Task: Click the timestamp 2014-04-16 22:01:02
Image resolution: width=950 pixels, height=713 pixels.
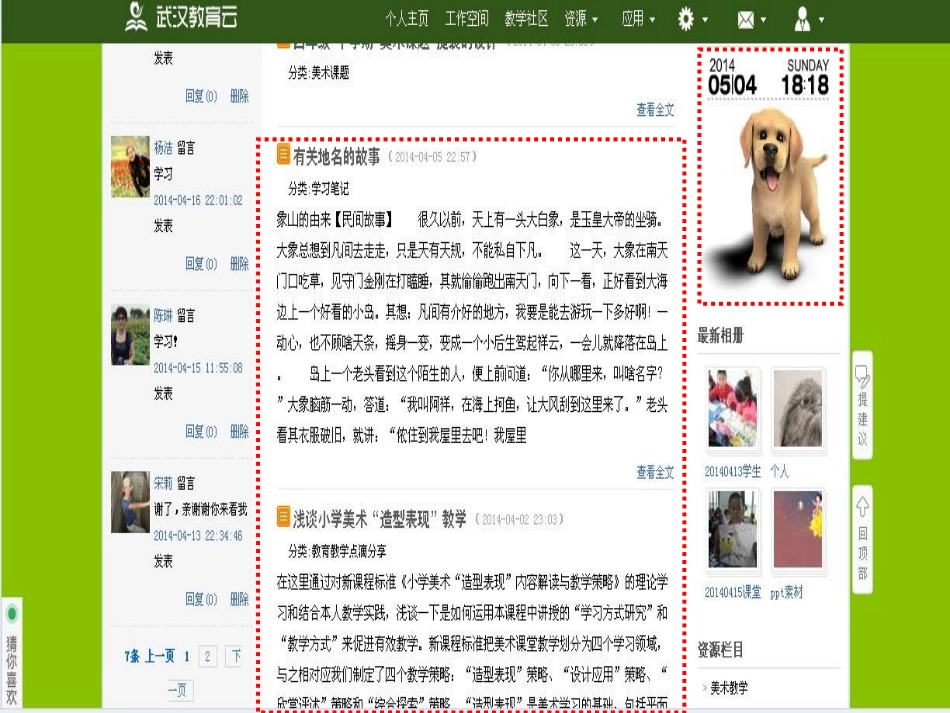Action: coord(198,201)
